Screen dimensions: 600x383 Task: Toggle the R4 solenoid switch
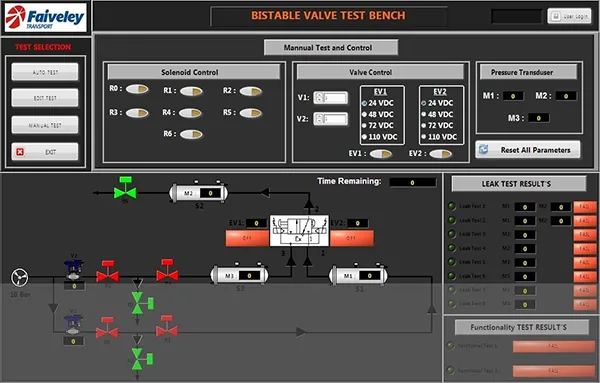tap(190, 113)
